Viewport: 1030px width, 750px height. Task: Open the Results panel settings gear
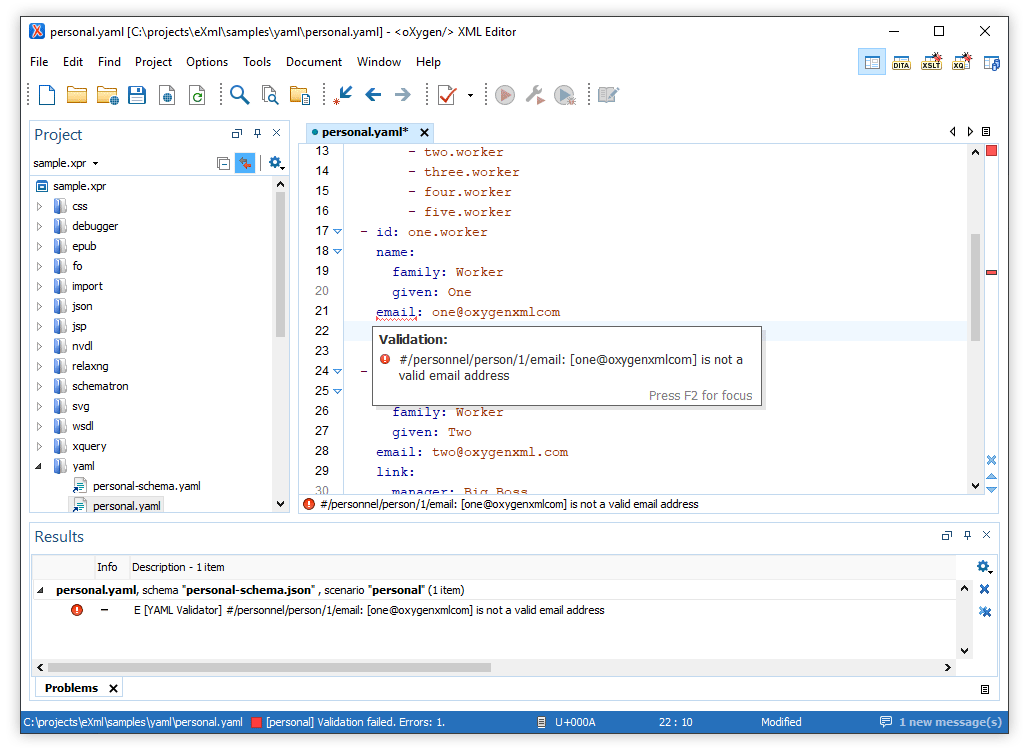click(x=984, y=567)
